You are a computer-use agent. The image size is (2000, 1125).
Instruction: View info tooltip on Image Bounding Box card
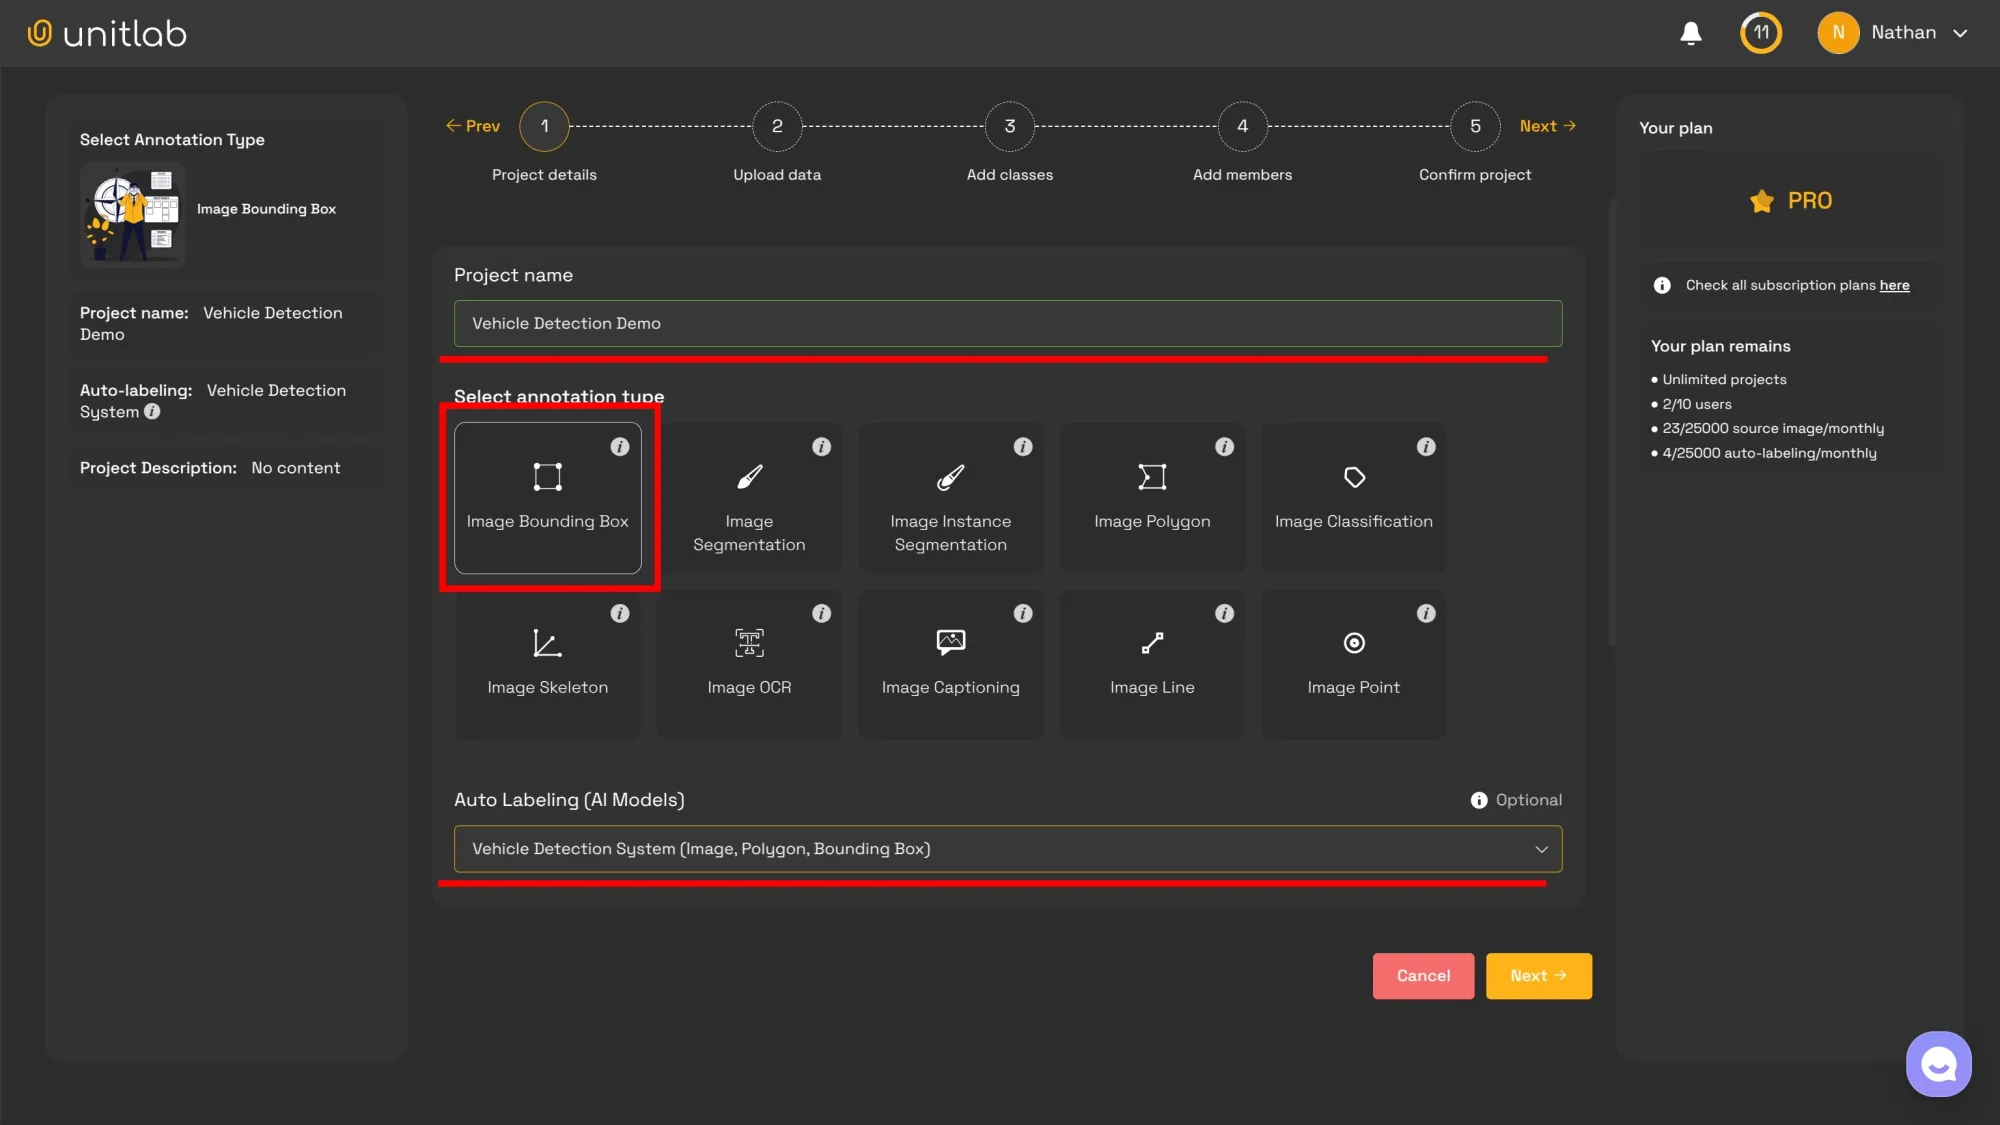click(x=619, y=447)
